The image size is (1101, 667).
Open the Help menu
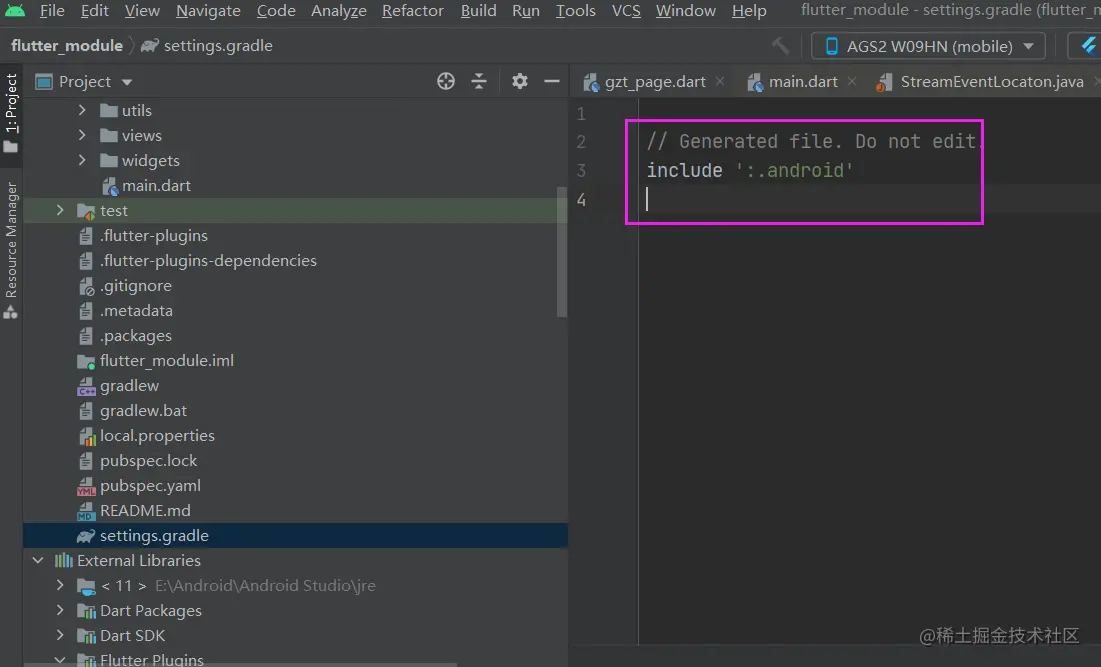(749, 11)
